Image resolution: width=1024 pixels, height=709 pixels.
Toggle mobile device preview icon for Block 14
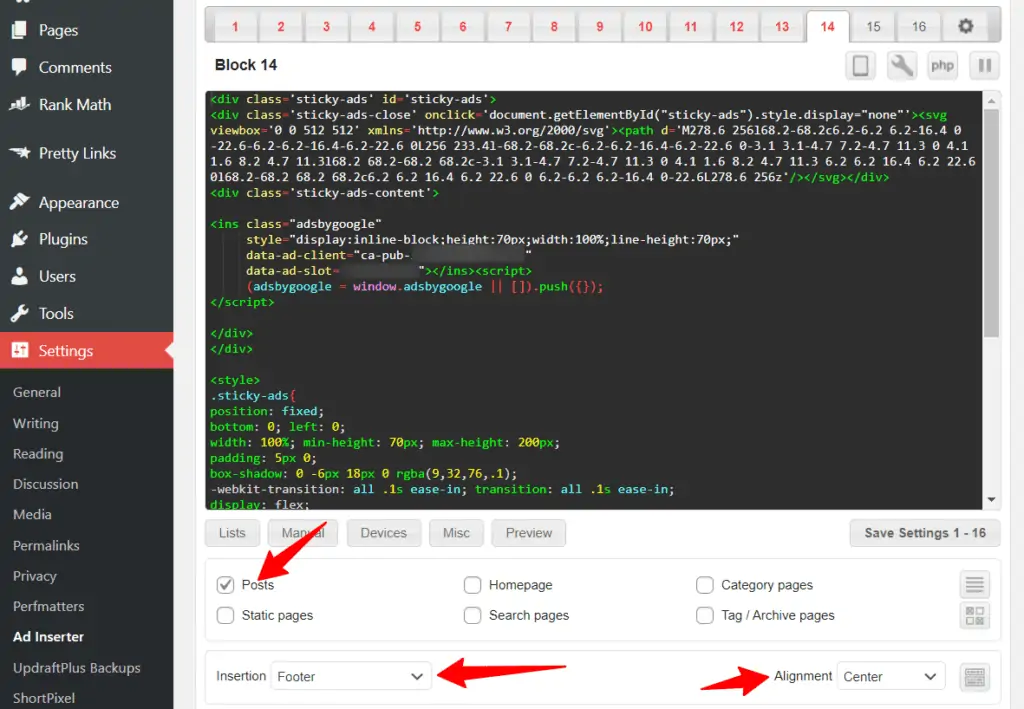coord(860,65)
